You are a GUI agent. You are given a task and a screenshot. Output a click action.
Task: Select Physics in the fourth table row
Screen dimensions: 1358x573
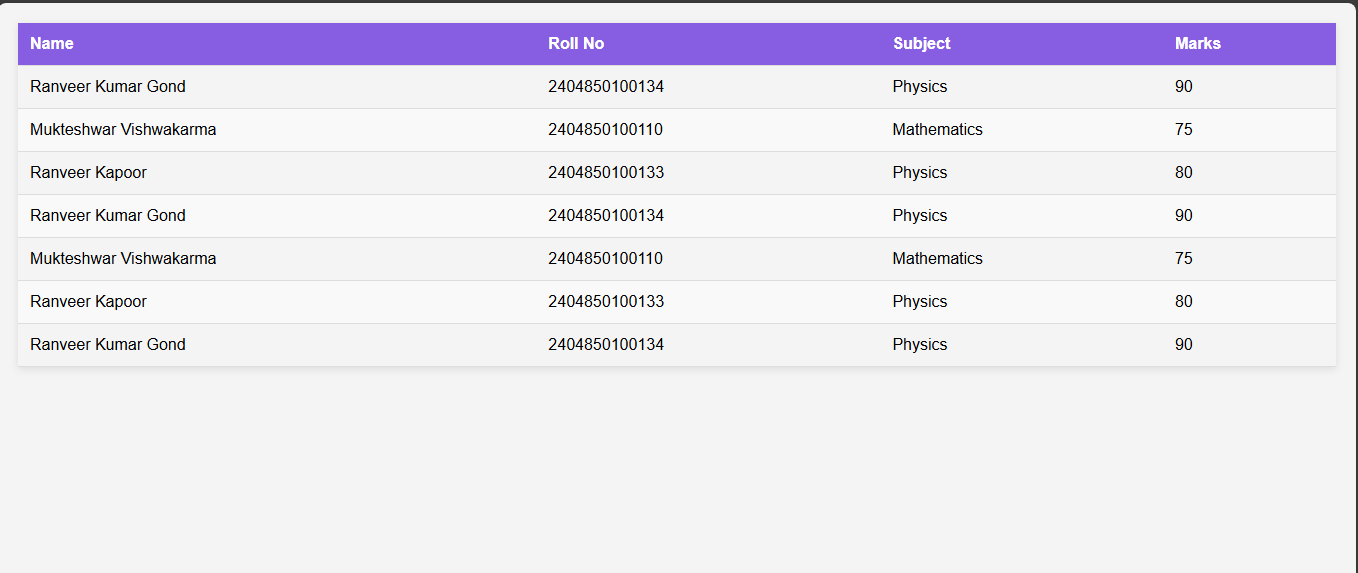[919, 216]
